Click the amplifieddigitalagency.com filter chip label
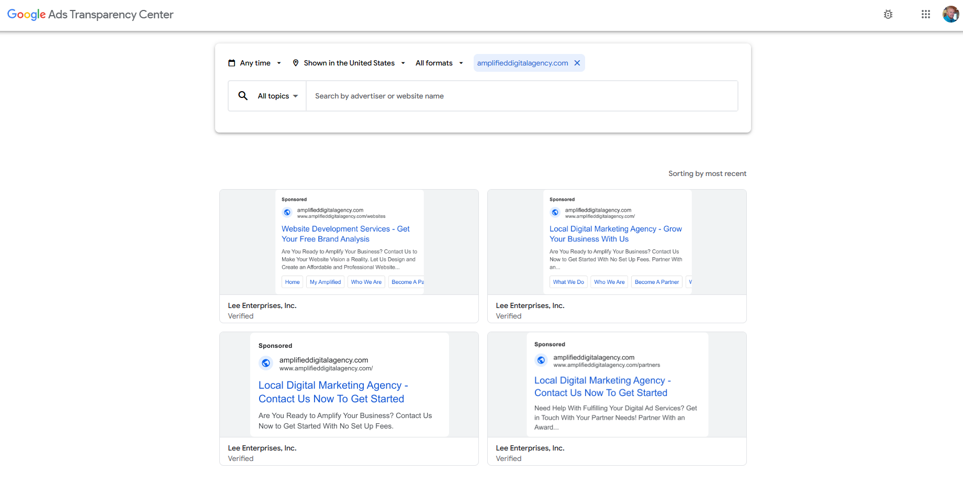This screenshot has height=494, width=963. click(x=522, y=63)
